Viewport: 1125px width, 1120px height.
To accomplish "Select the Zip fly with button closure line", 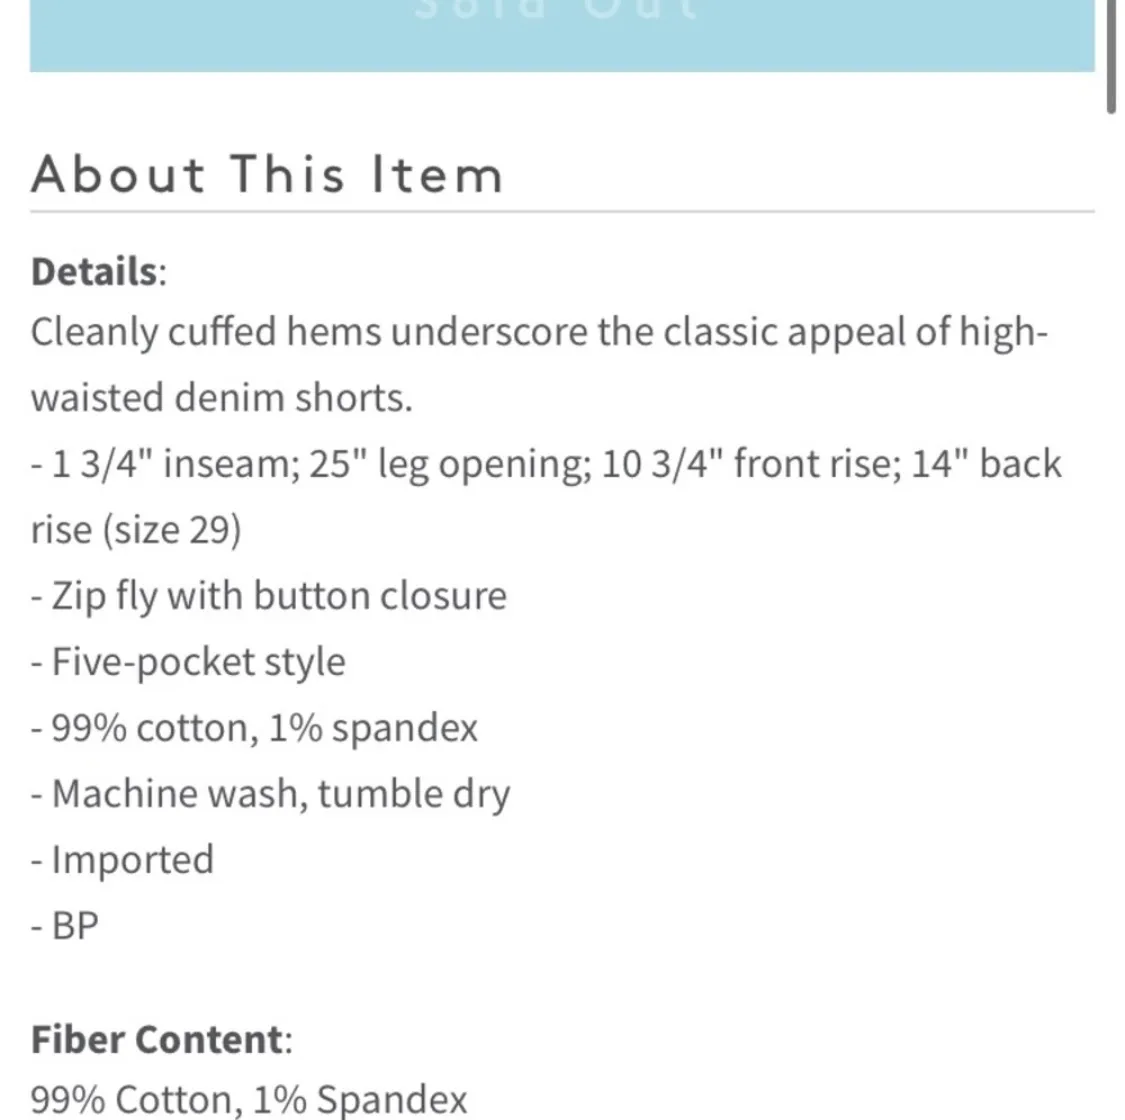I will 270,595.
